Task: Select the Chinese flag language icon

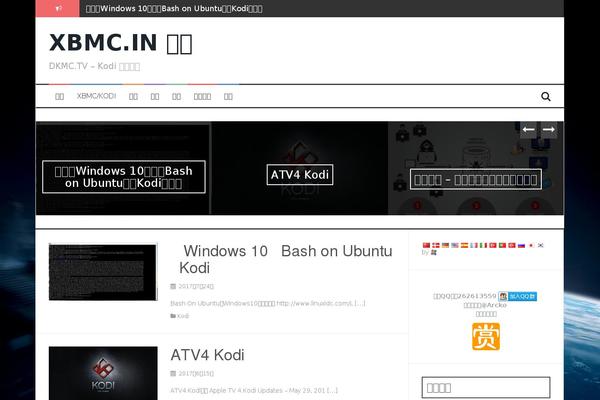Action: [x=426, y=245]
